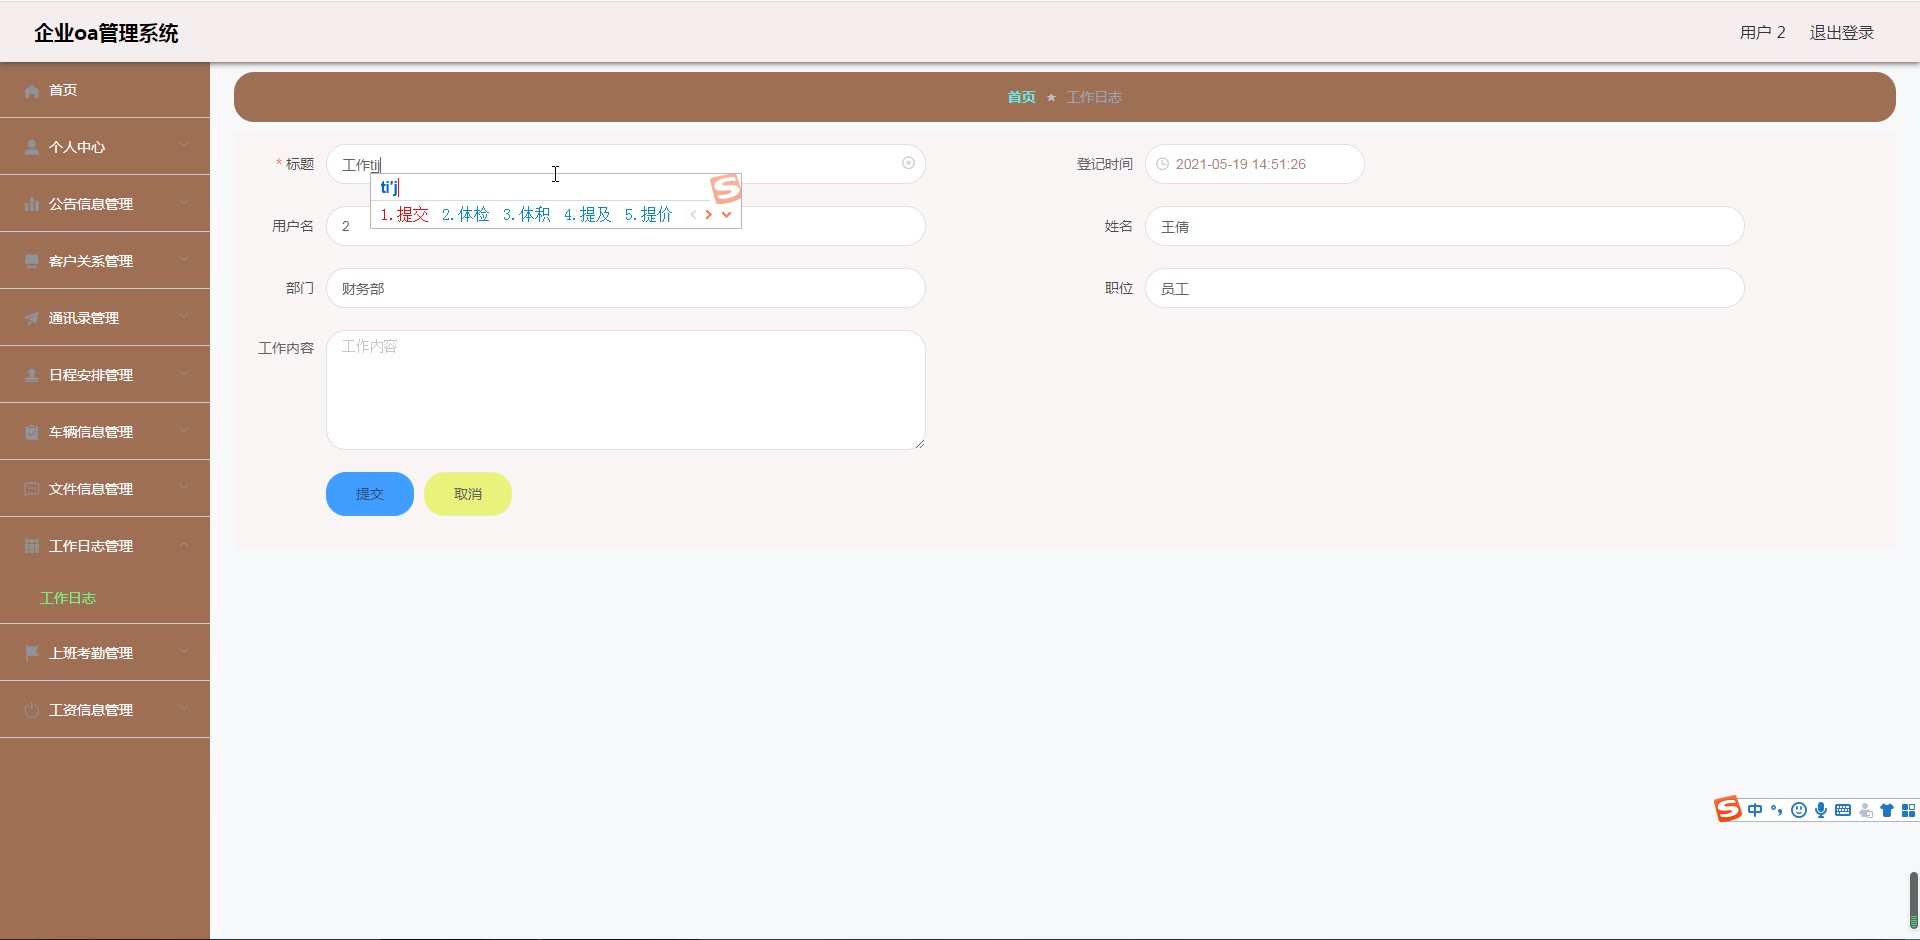Choose candidate 1.提交 in IME popup
The width and height of the screenshot is (1920, 940).
coord(404,214)
